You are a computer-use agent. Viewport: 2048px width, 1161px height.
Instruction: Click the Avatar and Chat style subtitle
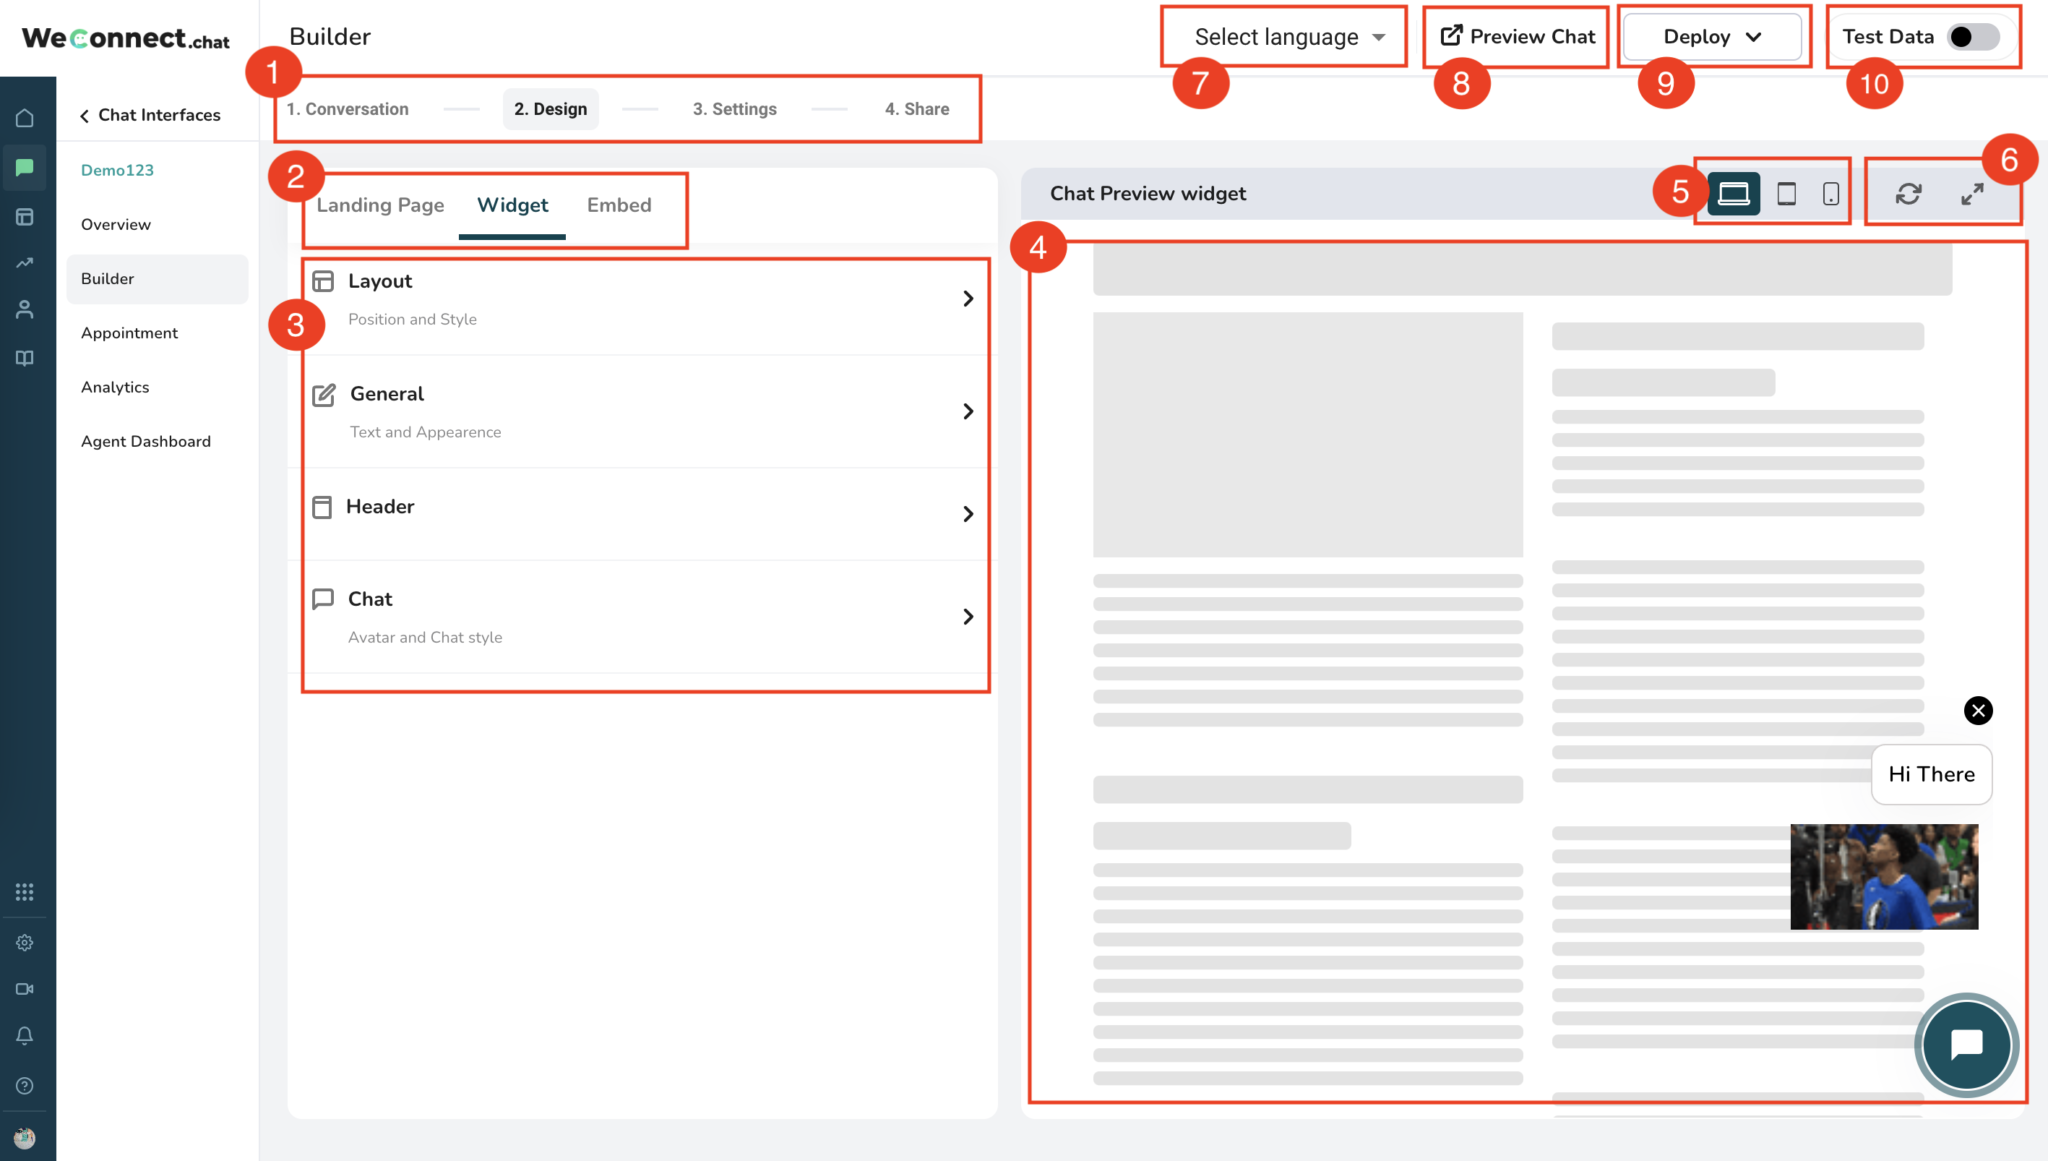pos(425,637)
